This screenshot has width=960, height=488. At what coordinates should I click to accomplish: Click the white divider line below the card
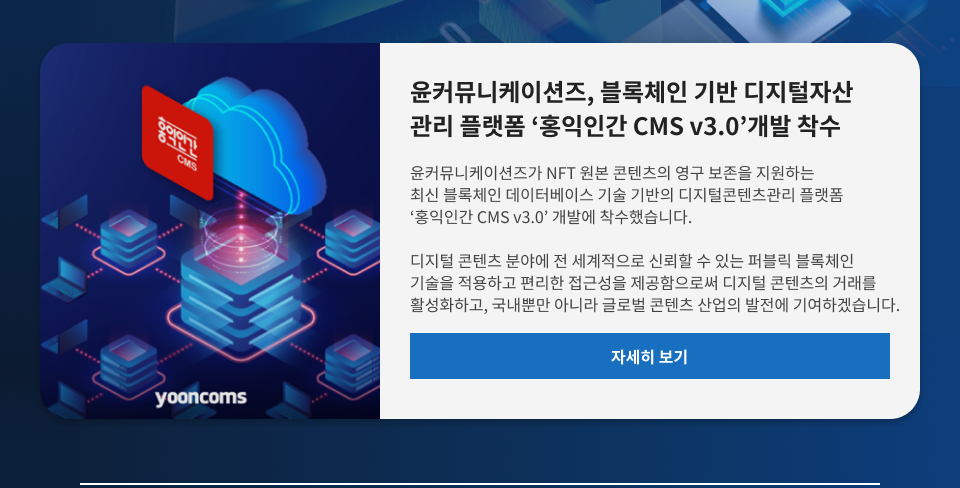(x=480, y=484)
